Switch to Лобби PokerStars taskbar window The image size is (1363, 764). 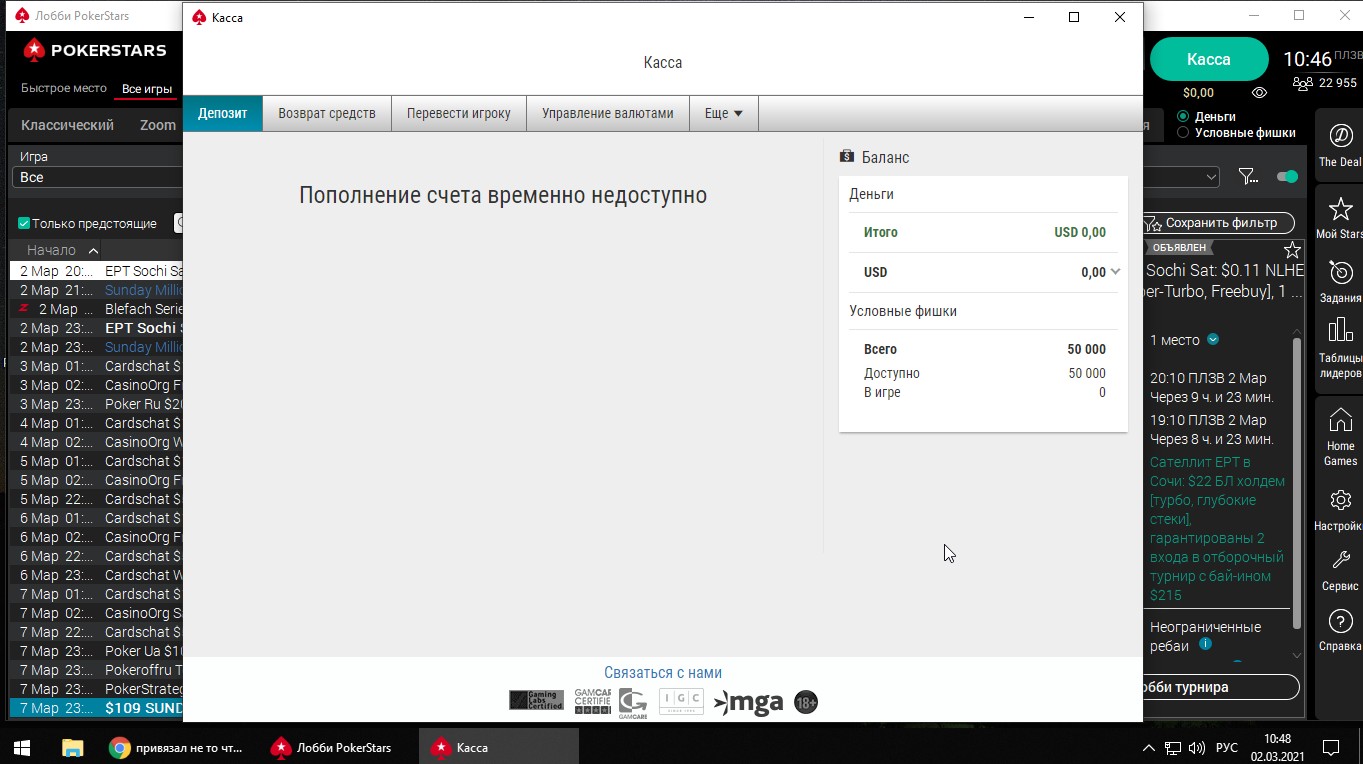pyautogui.click(x=333, y=747)
